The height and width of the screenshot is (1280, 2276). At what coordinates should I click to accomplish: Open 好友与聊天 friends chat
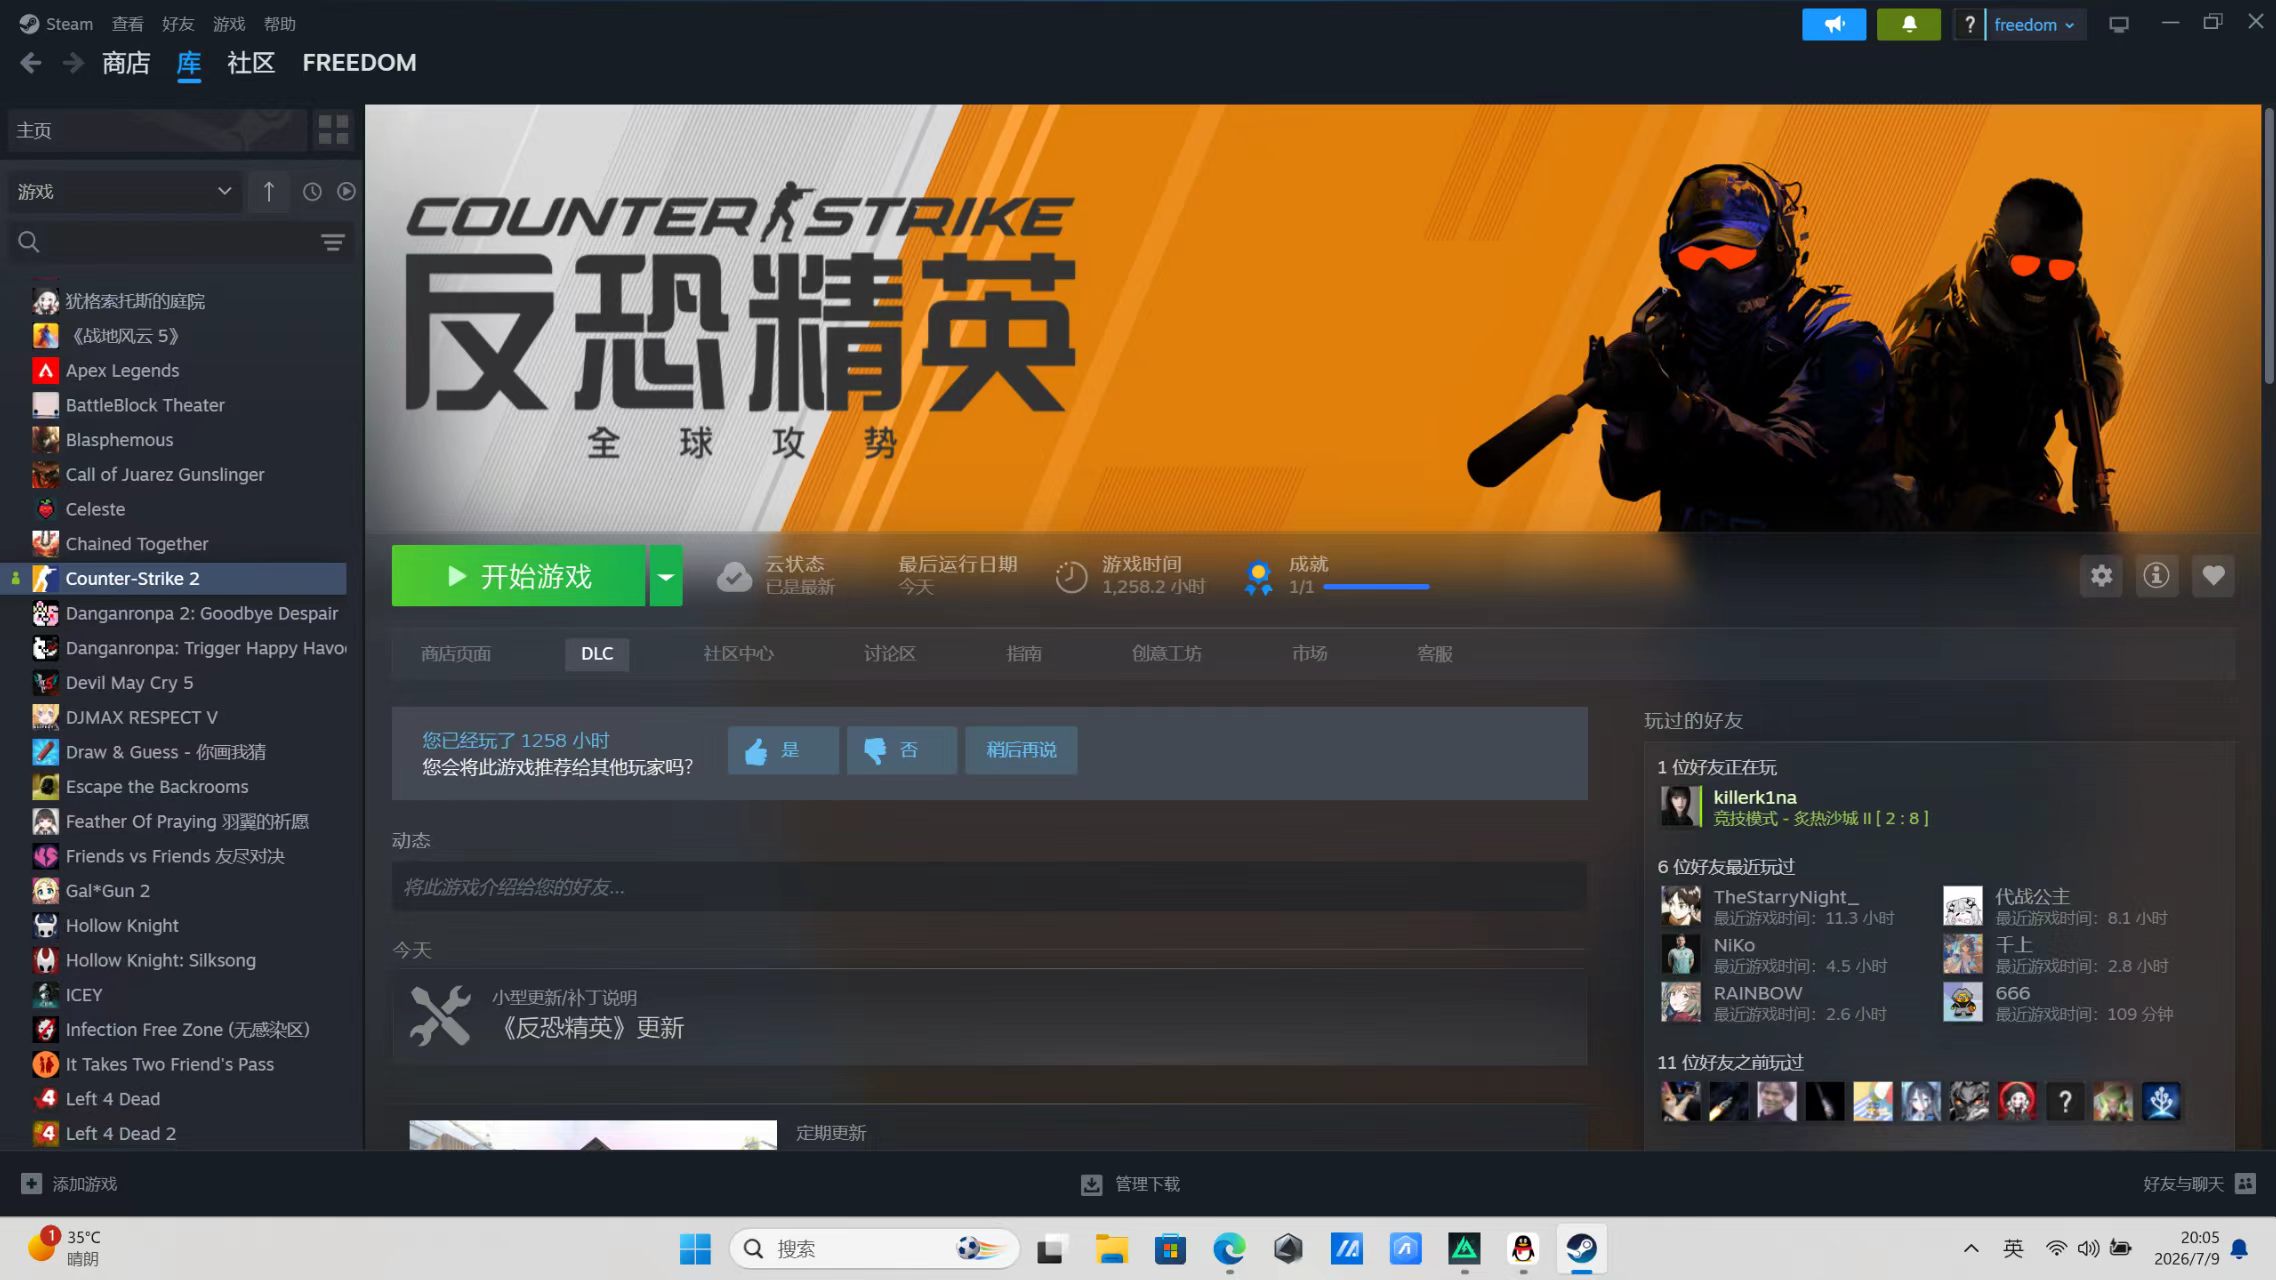2199,1184
